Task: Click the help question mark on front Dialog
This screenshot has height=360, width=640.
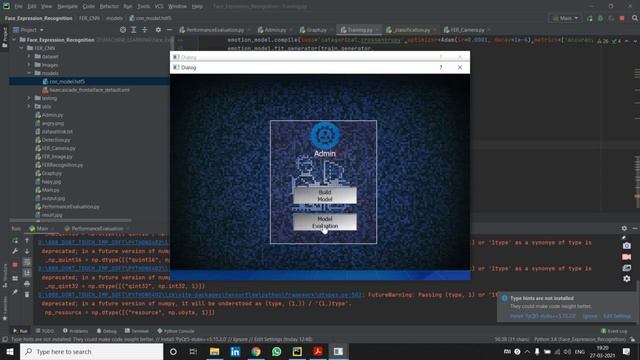Action: coord(441,67)
